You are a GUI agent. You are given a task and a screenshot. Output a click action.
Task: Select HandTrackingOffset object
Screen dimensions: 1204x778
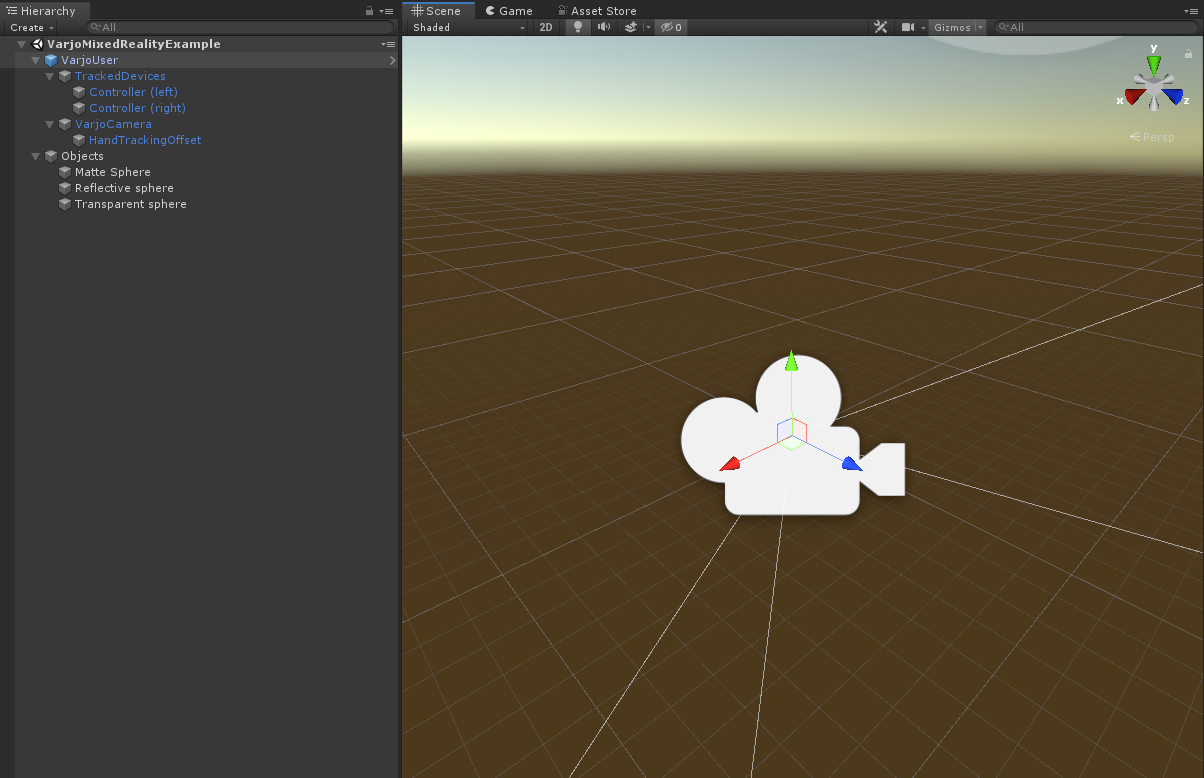tap(145, 140)
